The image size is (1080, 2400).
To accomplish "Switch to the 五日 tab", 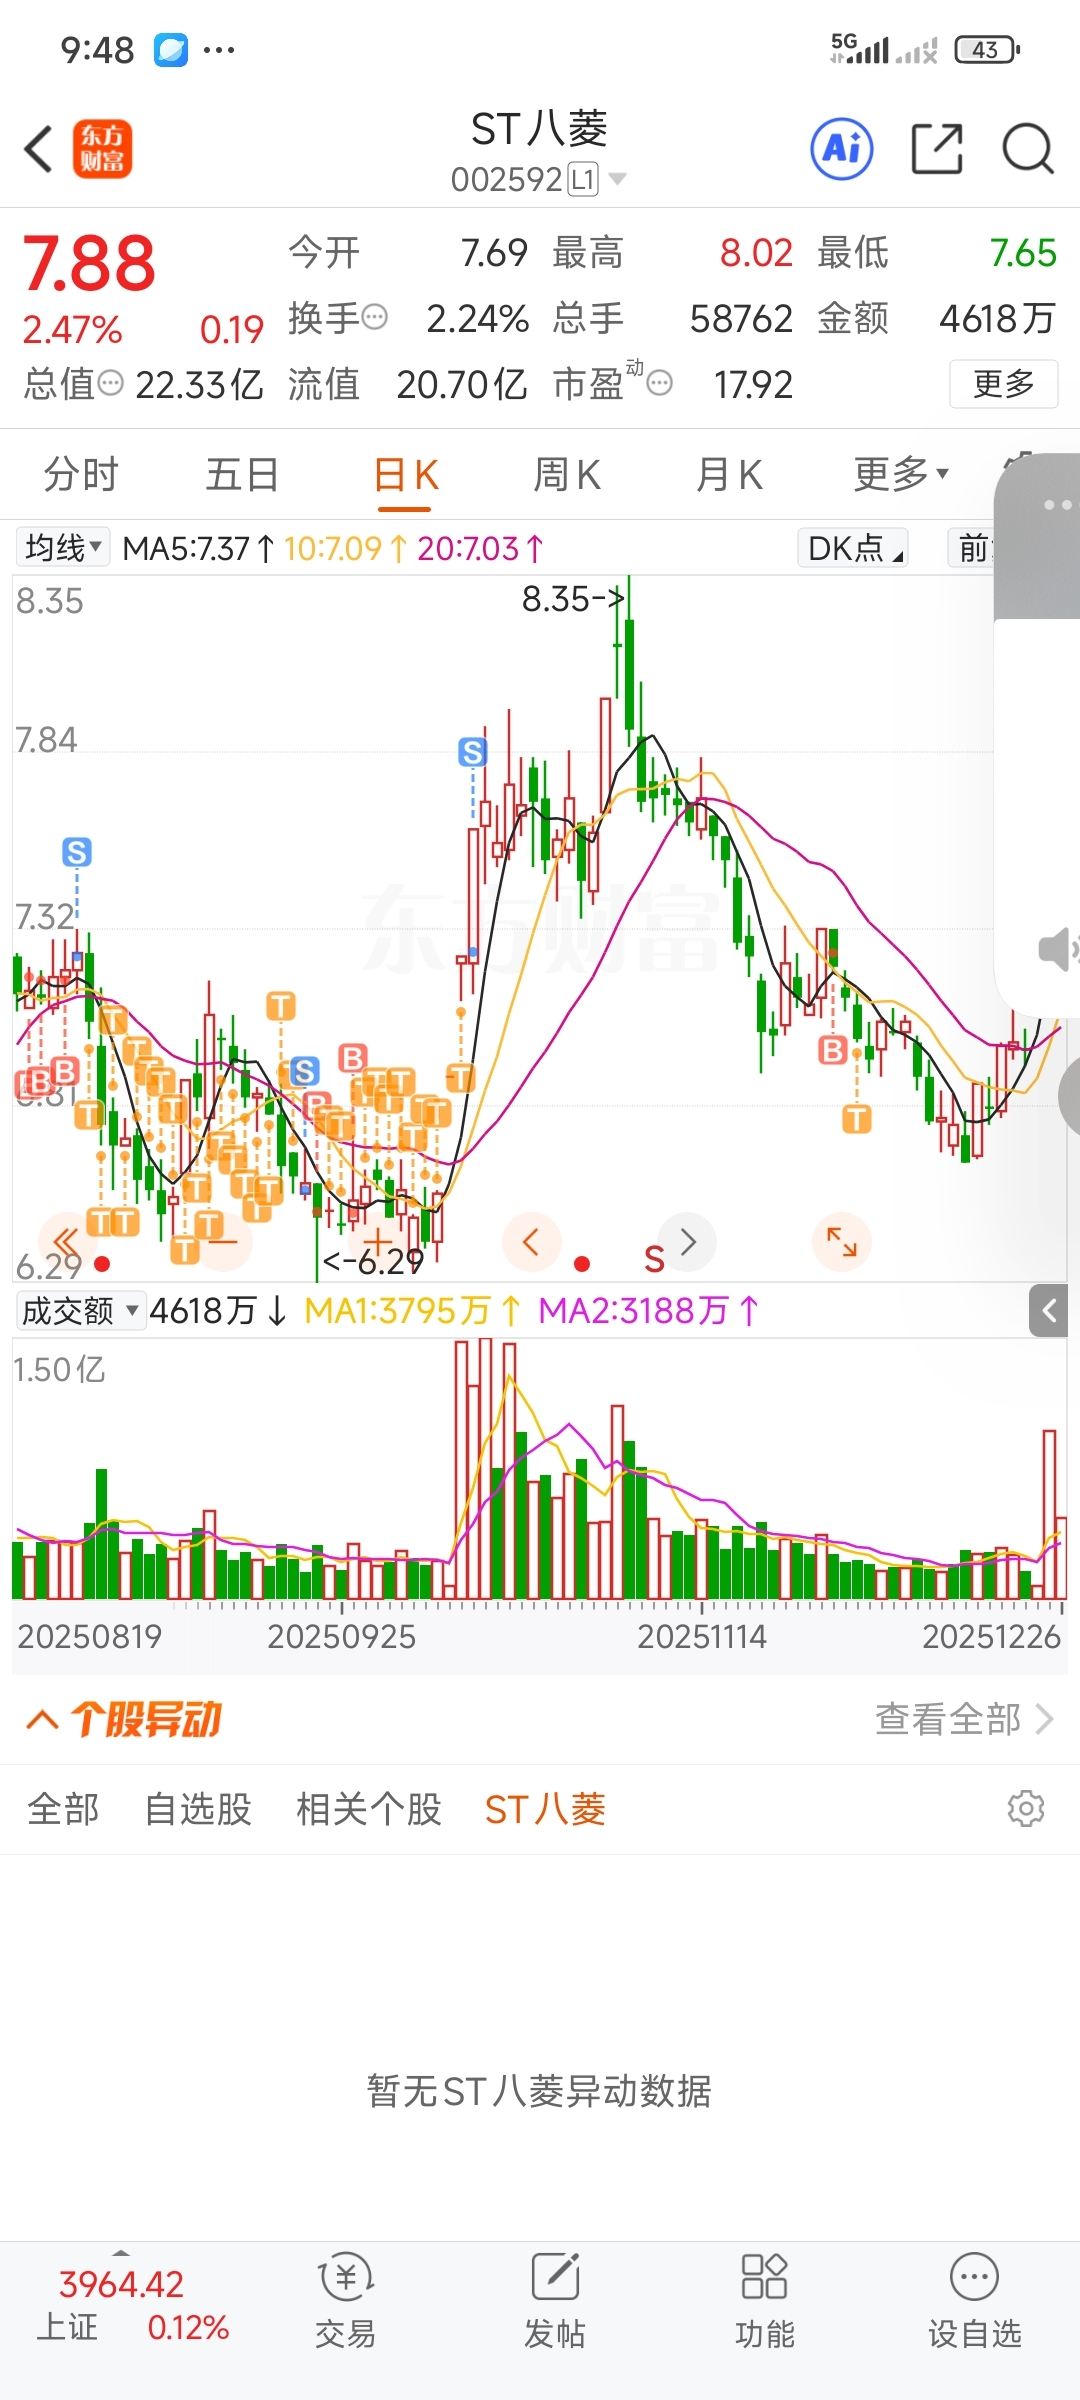I will (x=241, y=474).
